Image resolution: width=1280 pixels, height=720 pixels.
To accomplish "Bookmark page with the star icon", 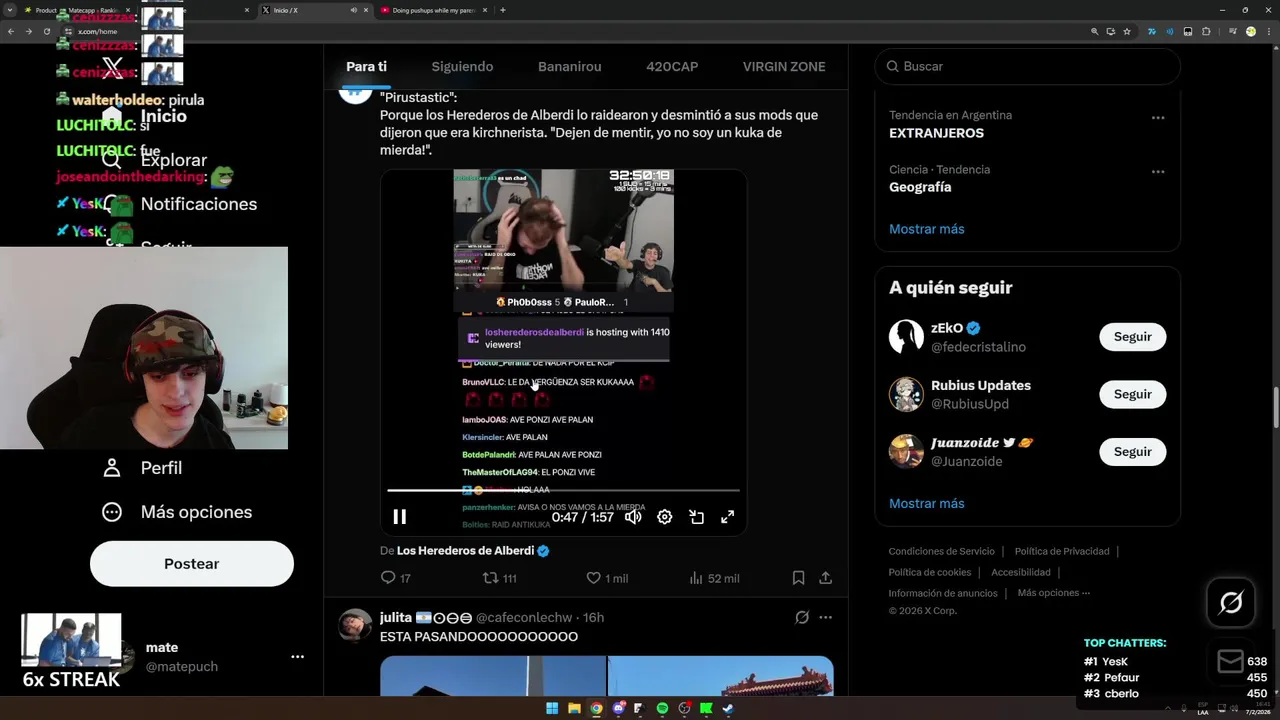I will 1127,31.
